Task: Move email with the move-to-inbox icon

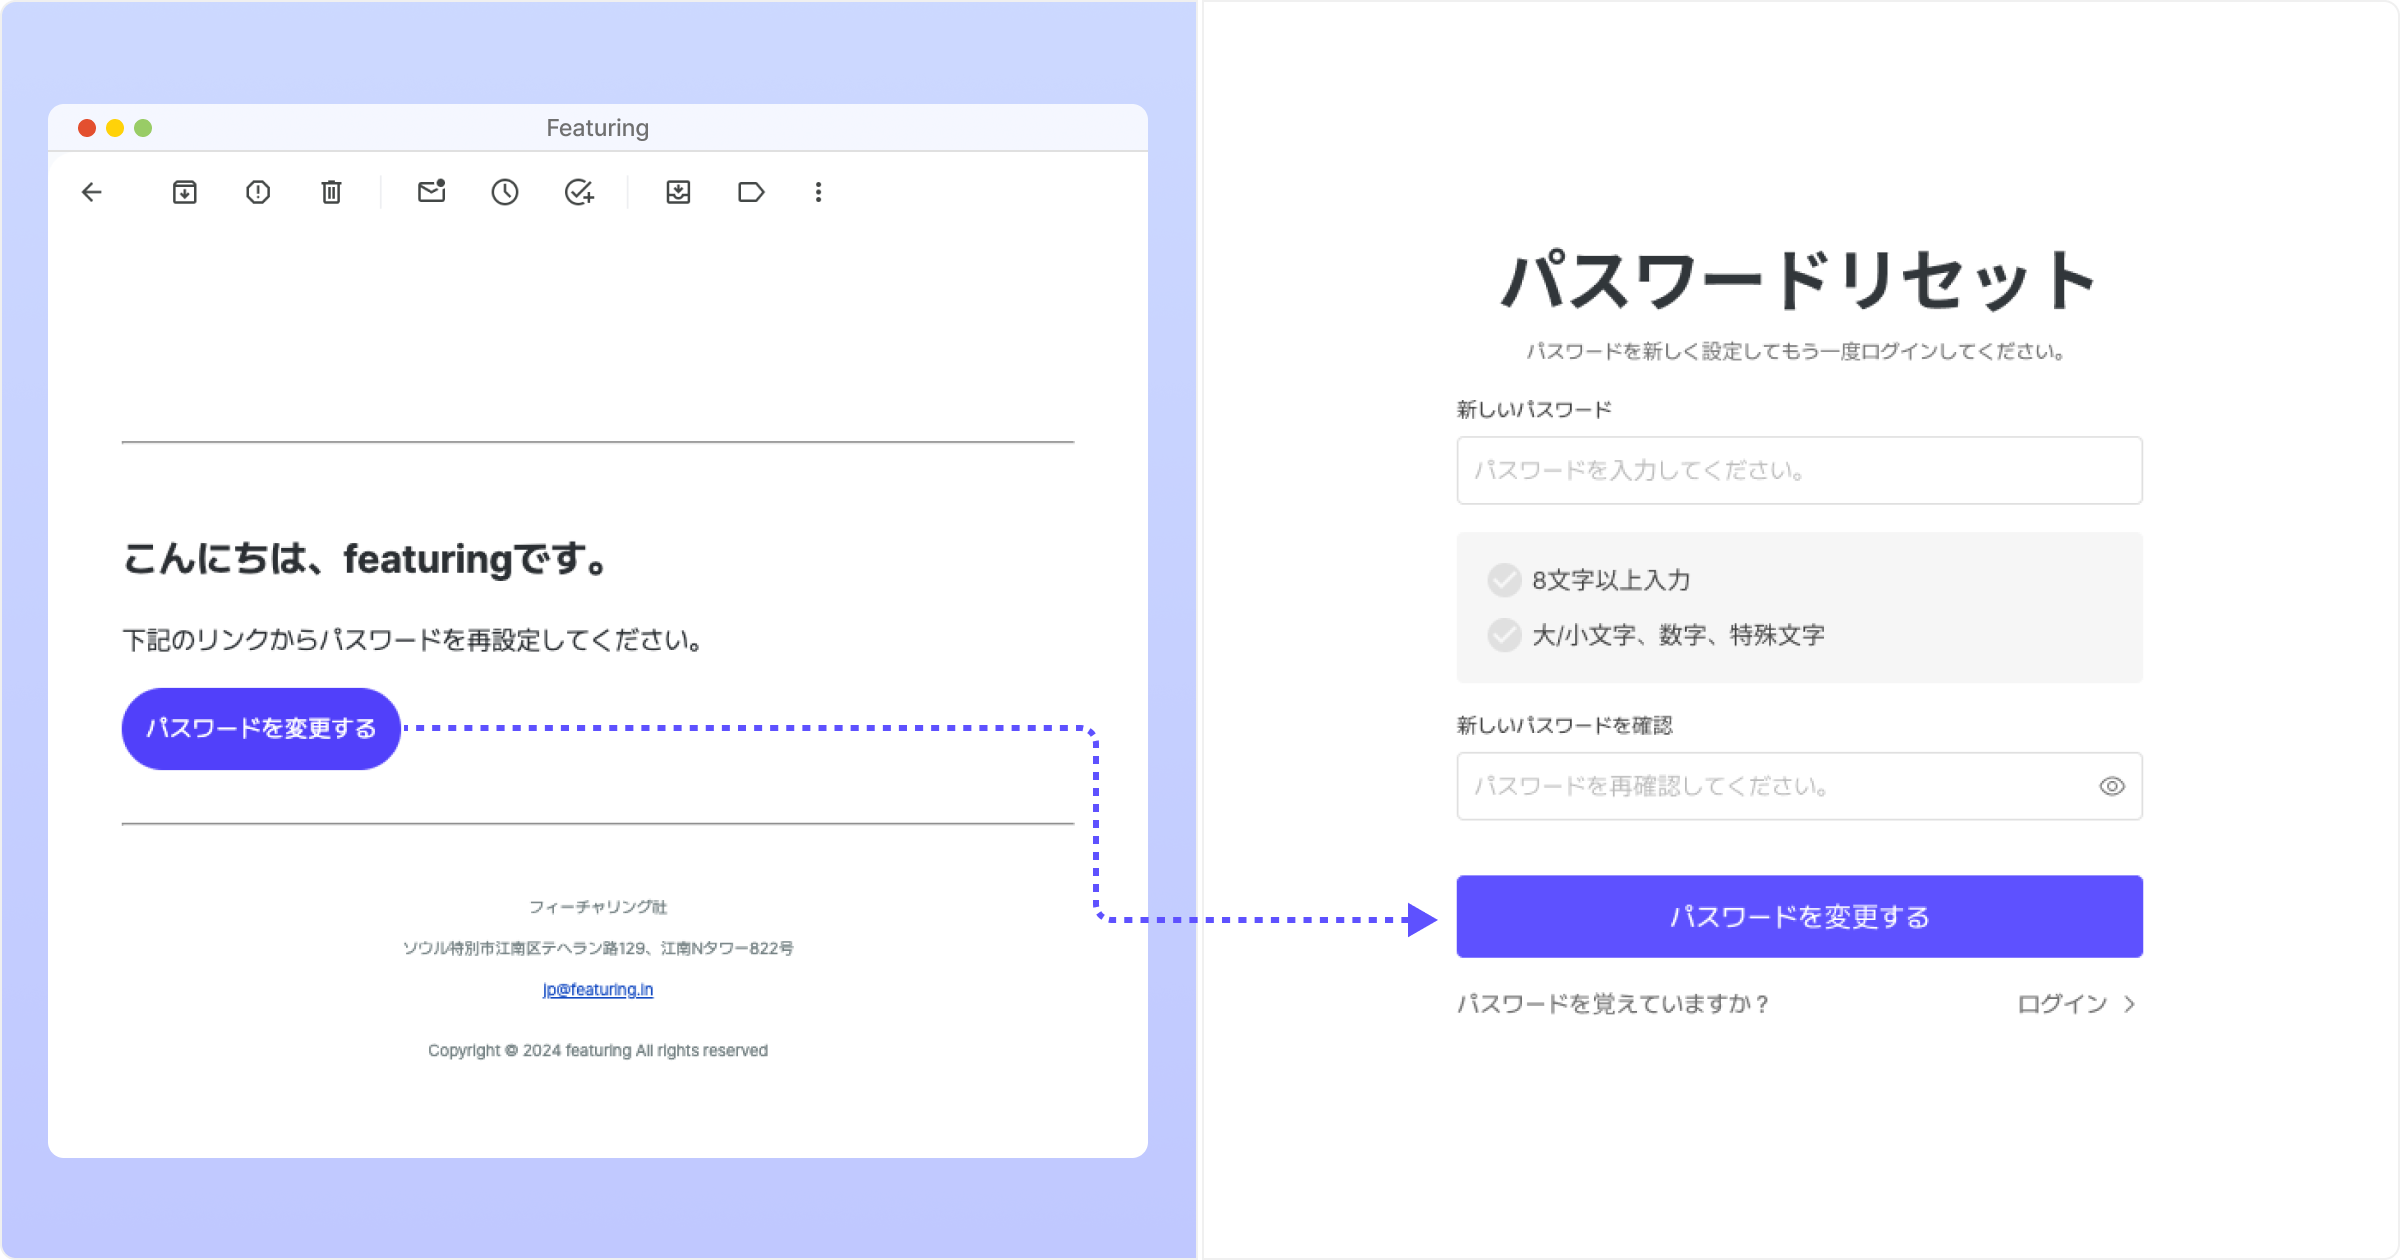Action: [x=678, y=192]
